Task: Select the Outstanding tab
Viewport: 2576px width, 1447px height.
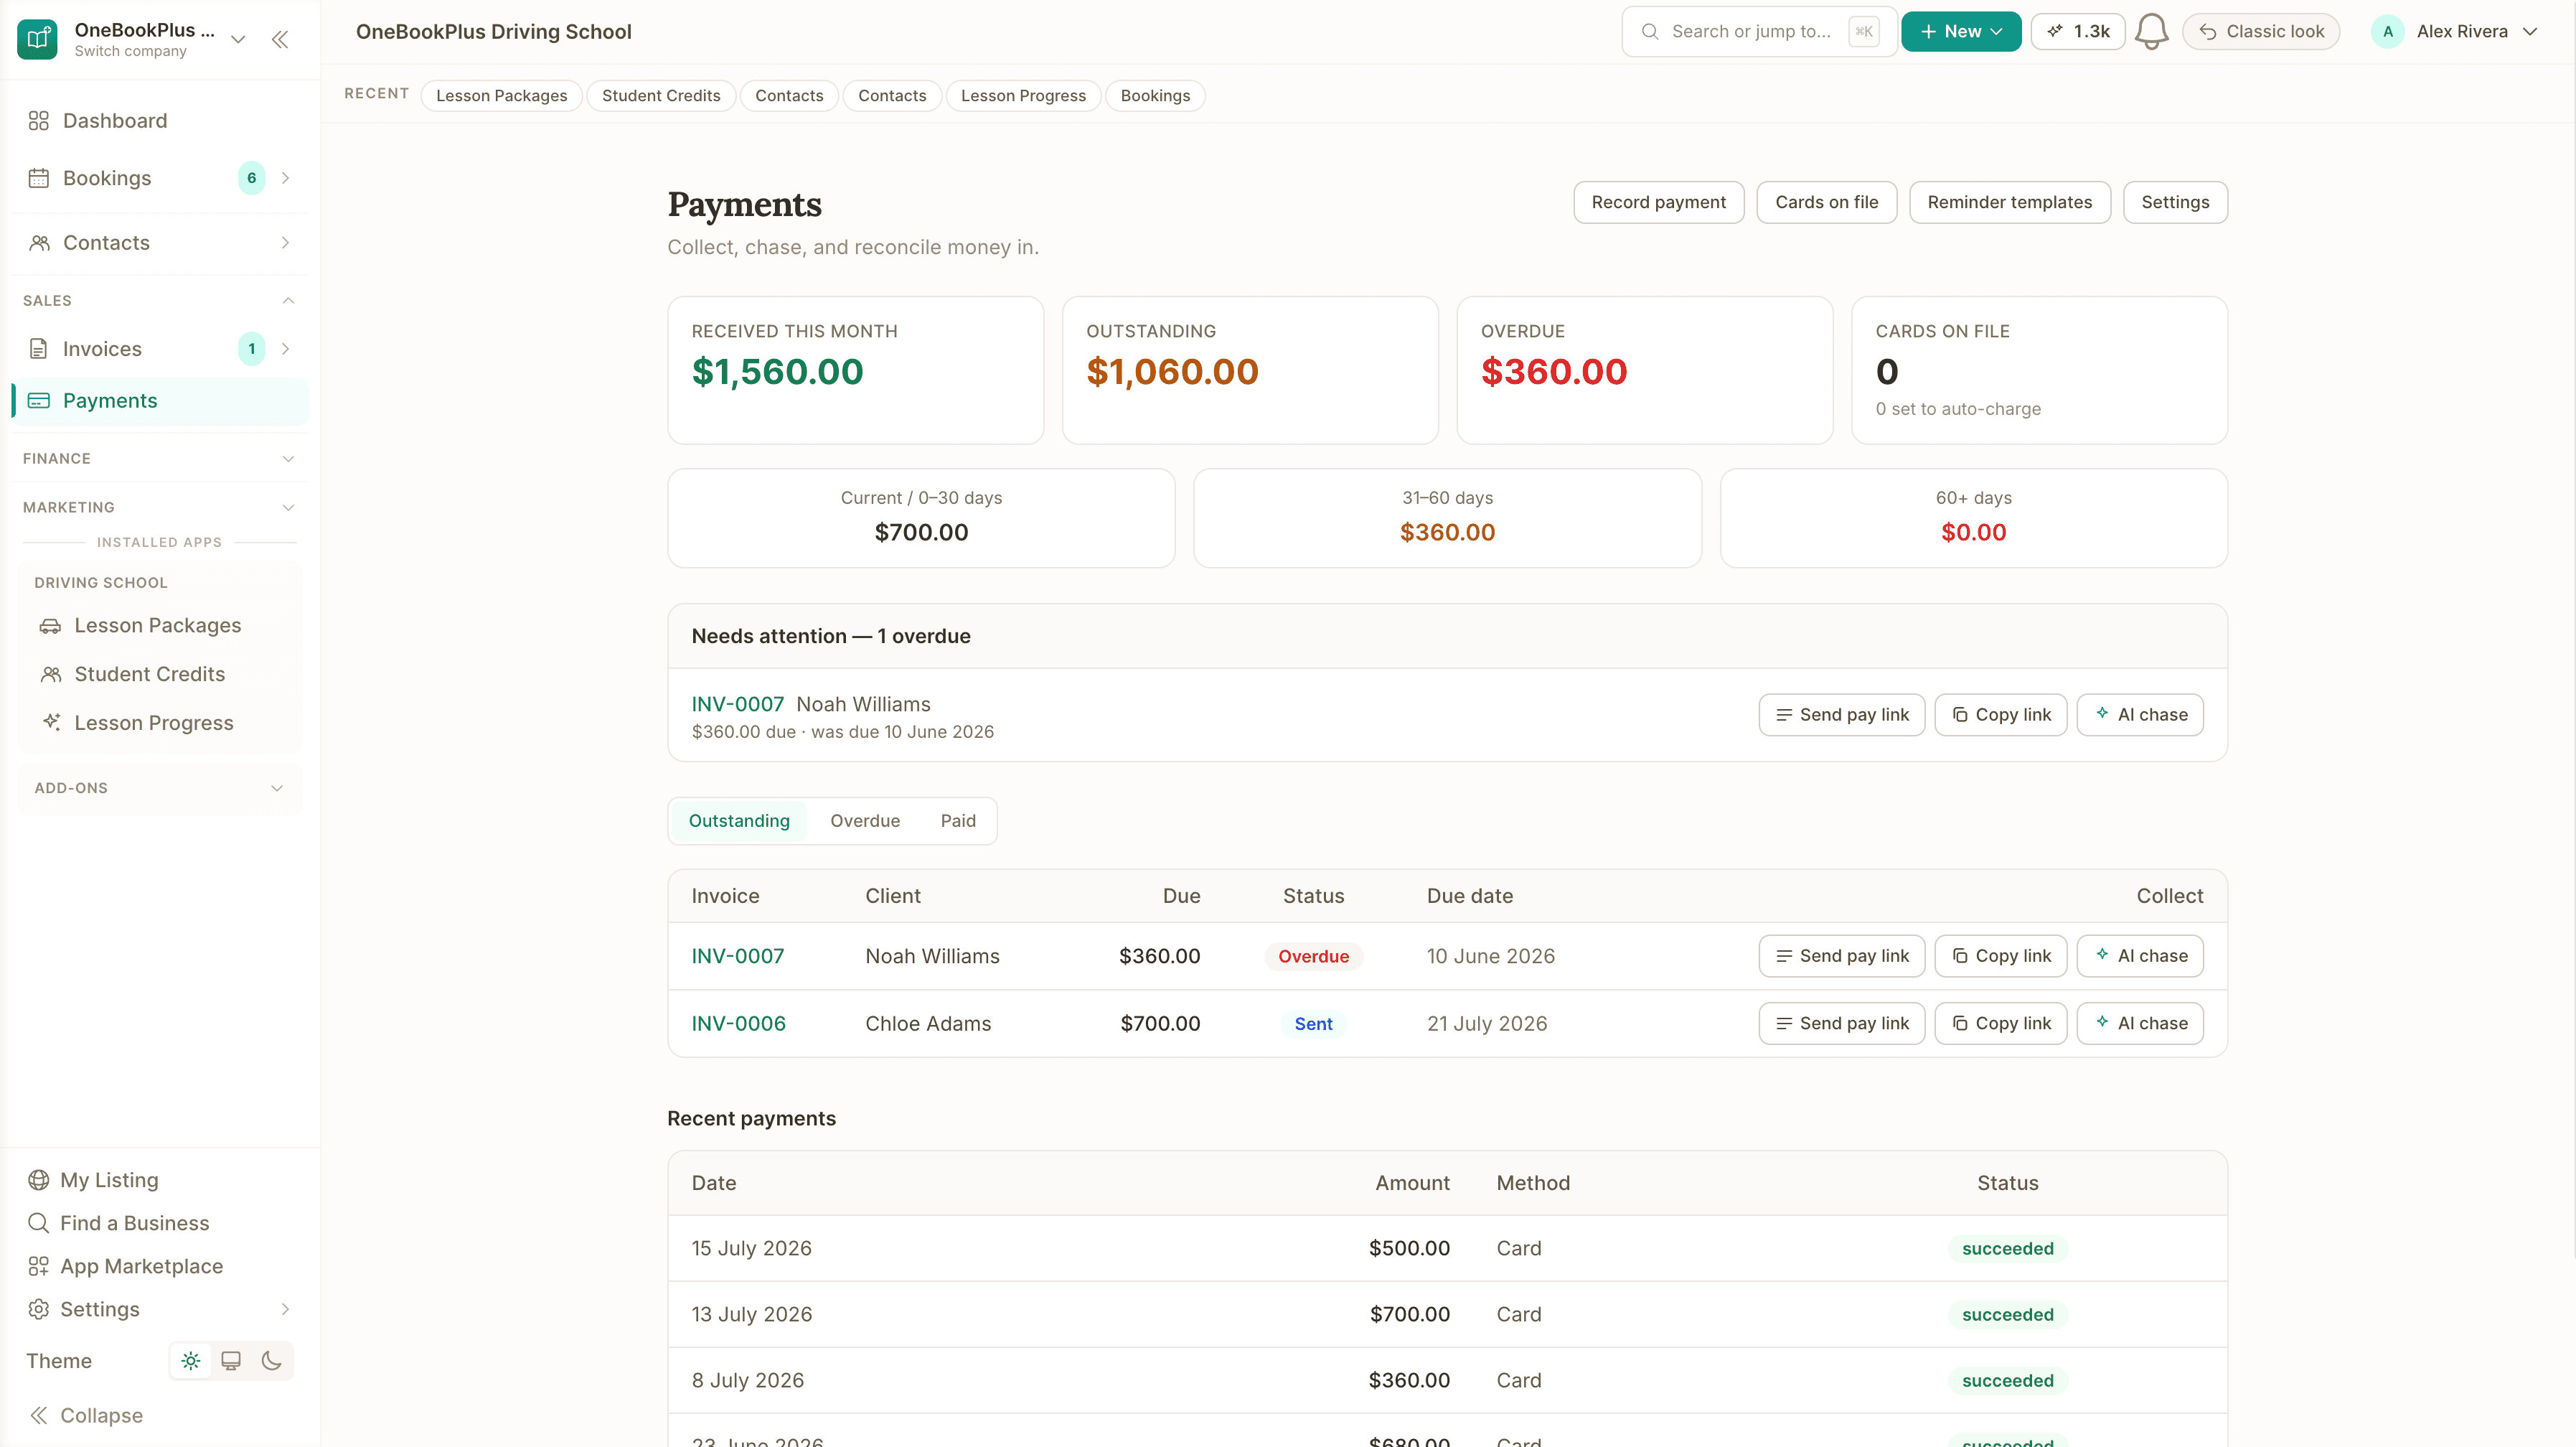Action: point(739,821)
